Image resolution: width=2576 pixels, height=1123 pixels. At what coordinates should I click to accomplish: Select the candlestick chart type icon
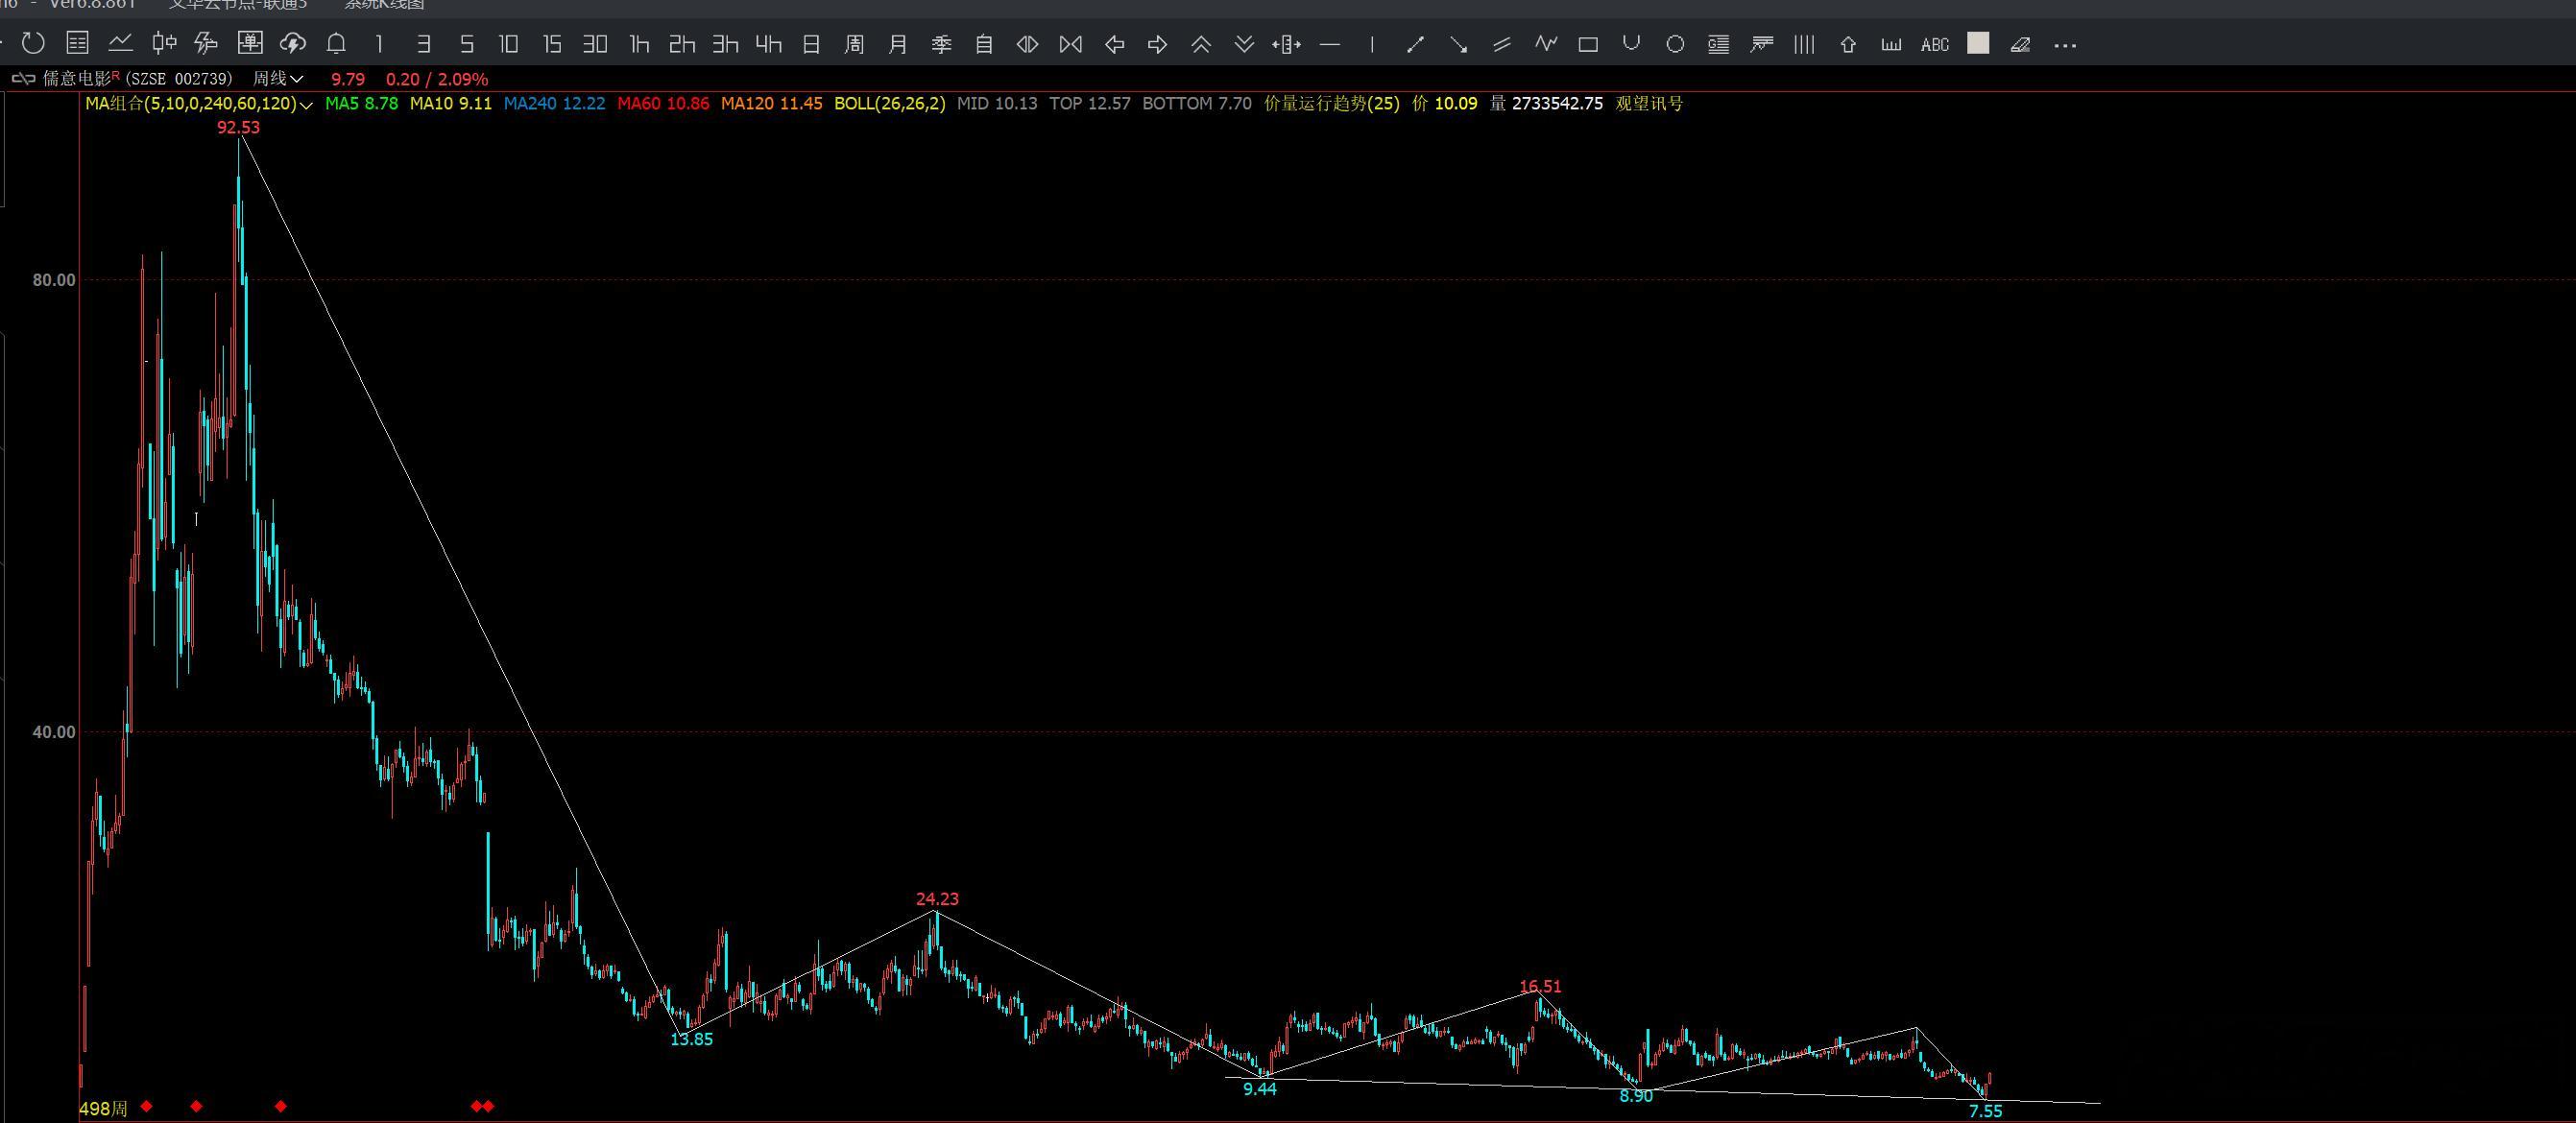coord(164,44)
